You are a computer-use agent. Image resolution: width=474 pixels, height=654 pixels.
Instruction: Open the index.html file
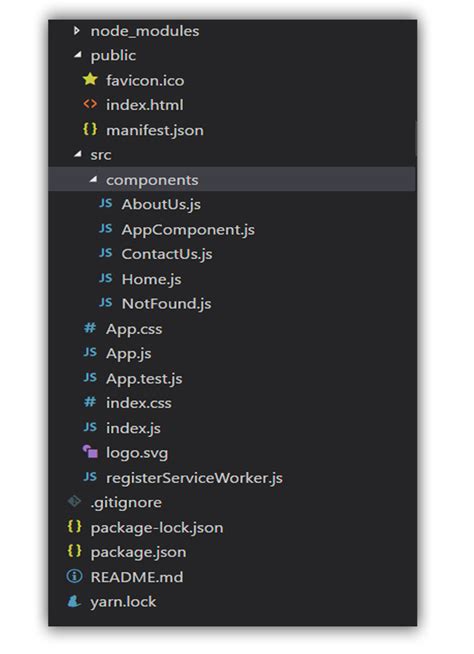click(x=144, y=105)
